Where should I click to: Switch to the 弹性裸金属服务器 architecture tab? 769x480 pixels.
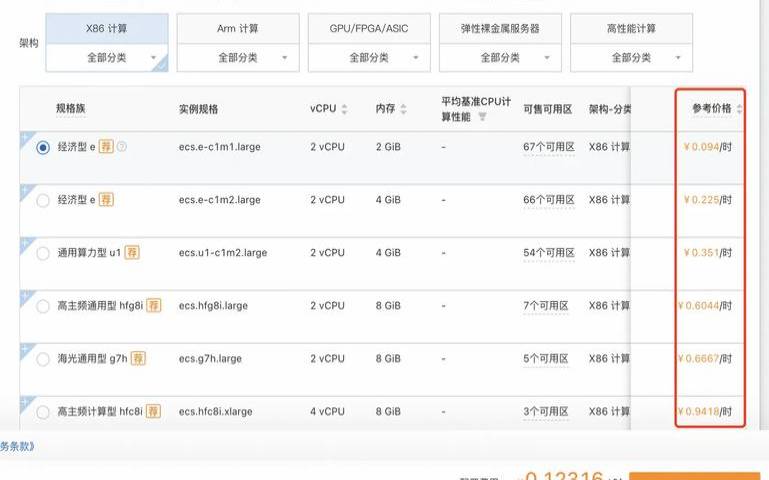pyautogui.click(x=500, y=29)
